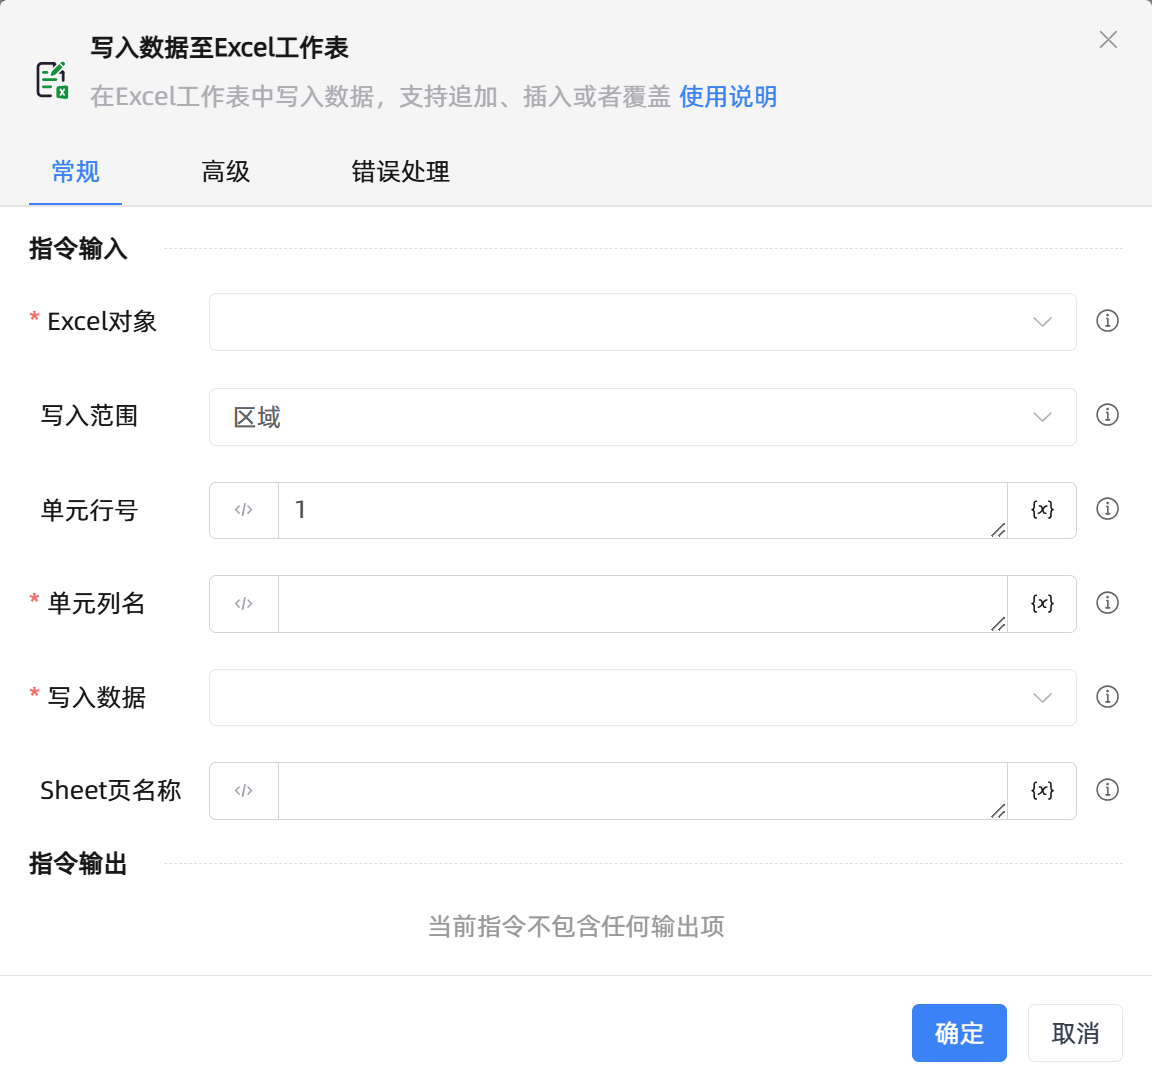This screenshot has height=1090, width=1152.
Task: Switch to the 高级 tab
Action: [225, 172]
